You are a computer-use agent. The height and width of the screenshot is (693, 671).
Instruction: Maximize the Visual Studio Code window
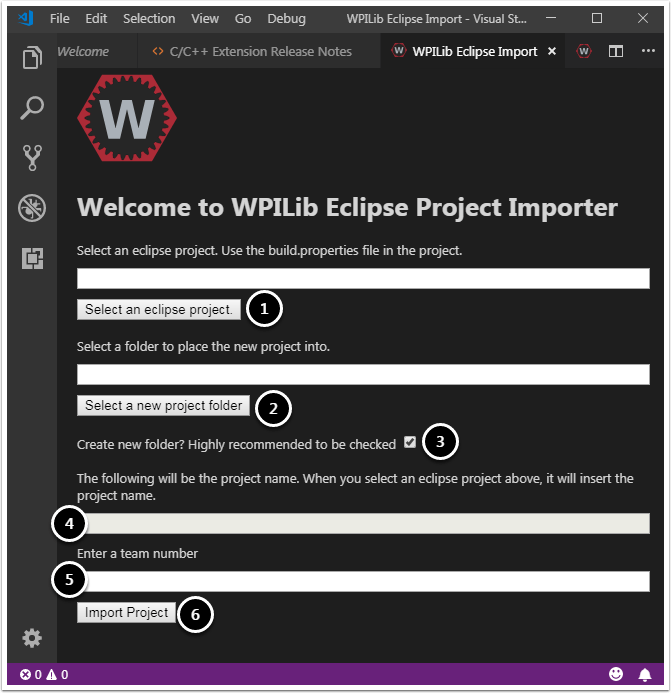click(597, 18)
